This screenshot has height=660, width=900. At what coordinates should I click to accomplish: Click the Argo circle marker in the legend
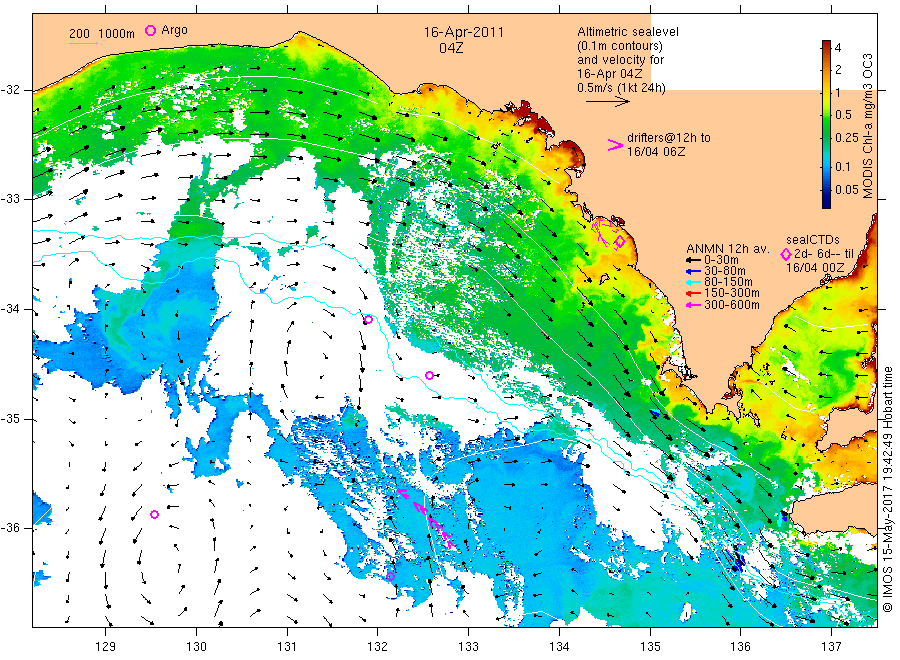click(150, 30)
